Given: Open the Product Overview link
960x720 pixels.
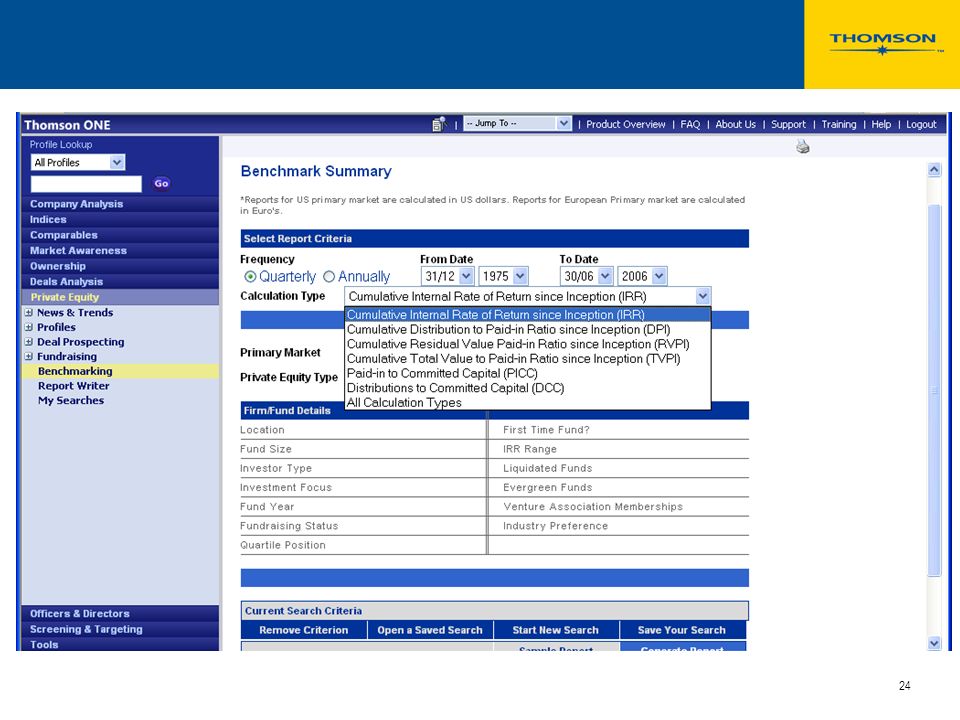Looking at the screenshot, I should click(626, 124).
